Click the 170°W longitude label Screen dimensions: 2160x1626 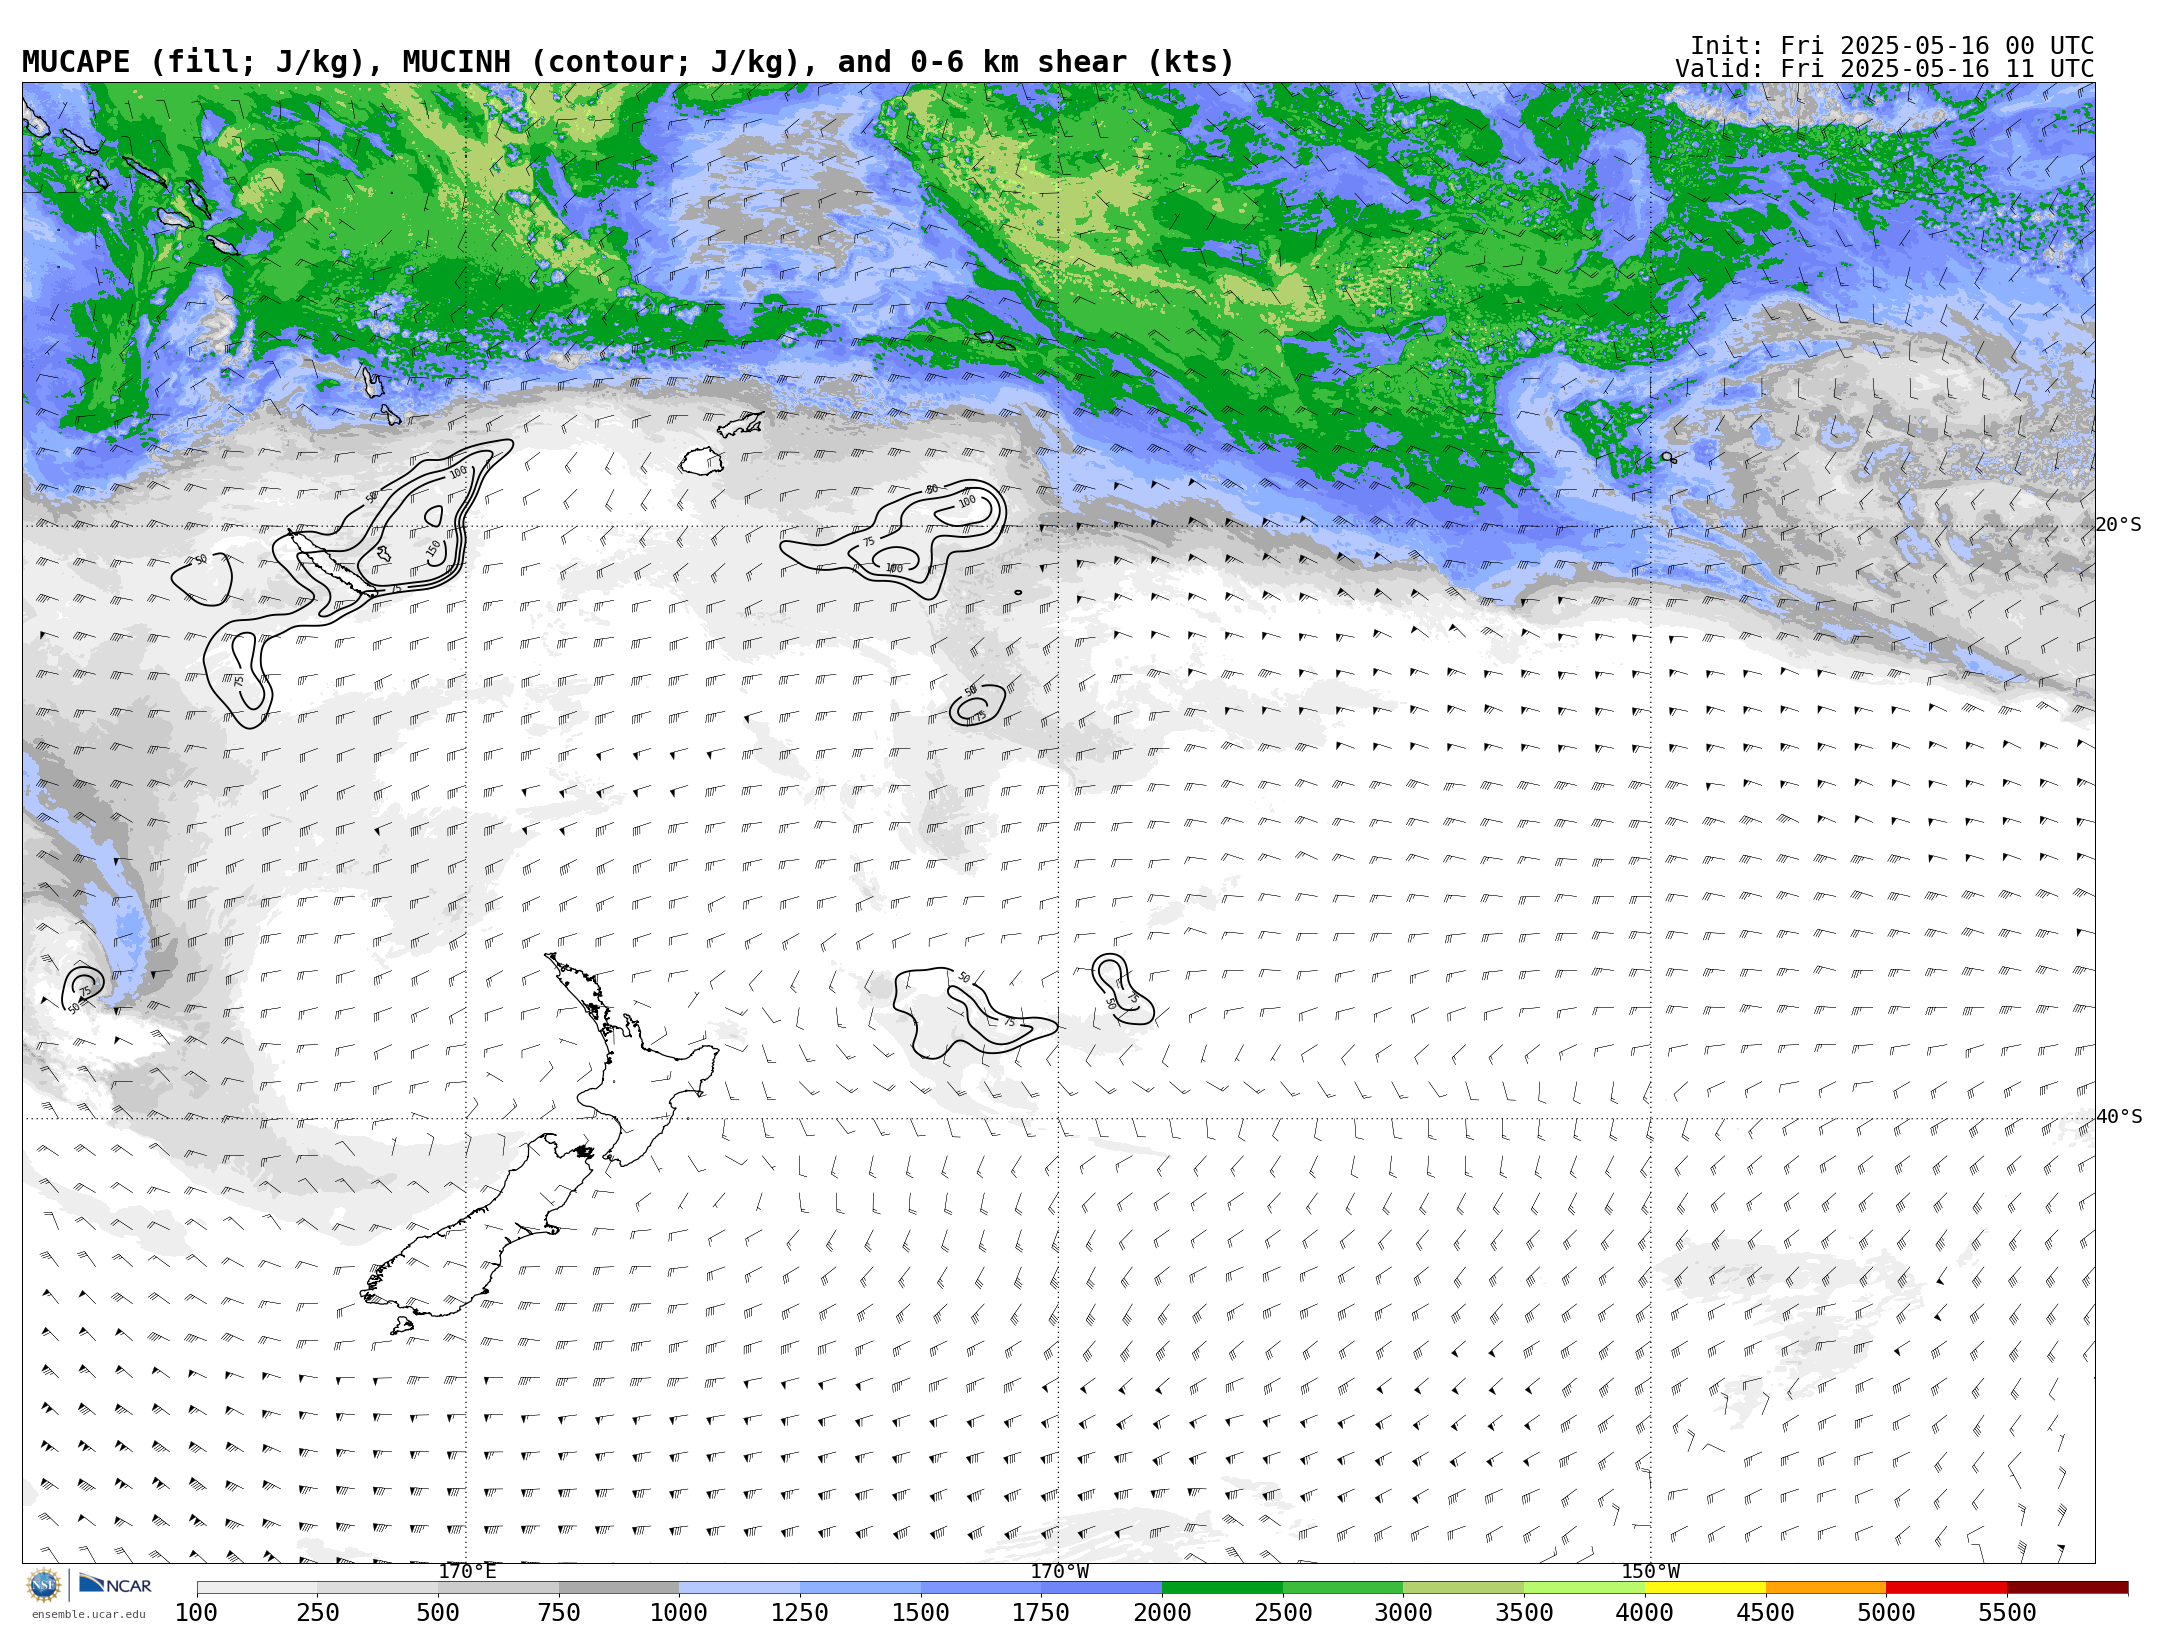coord(1060,1572)
